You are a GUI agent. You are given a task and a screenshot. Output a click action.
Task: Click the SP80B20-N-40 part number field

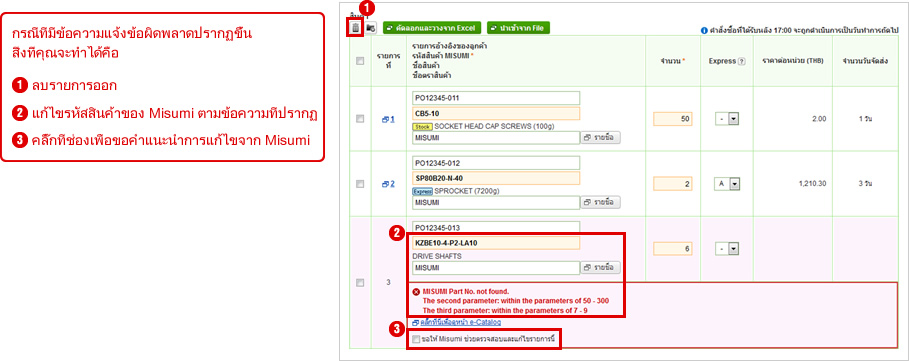coord(496,178)
